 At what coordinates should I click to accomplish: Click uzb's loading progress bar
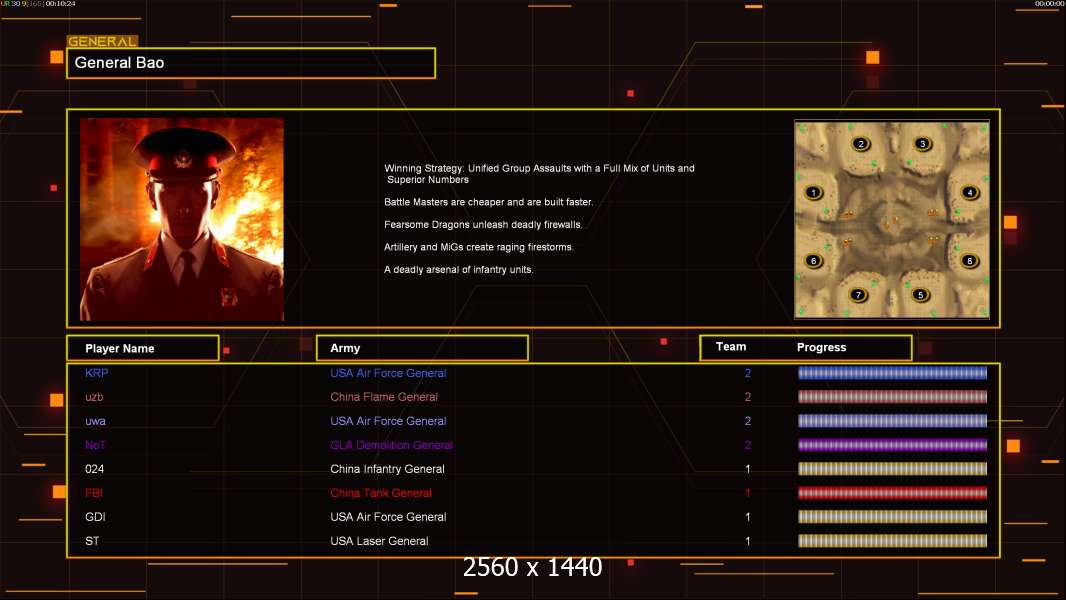click(x=892, y=397)
